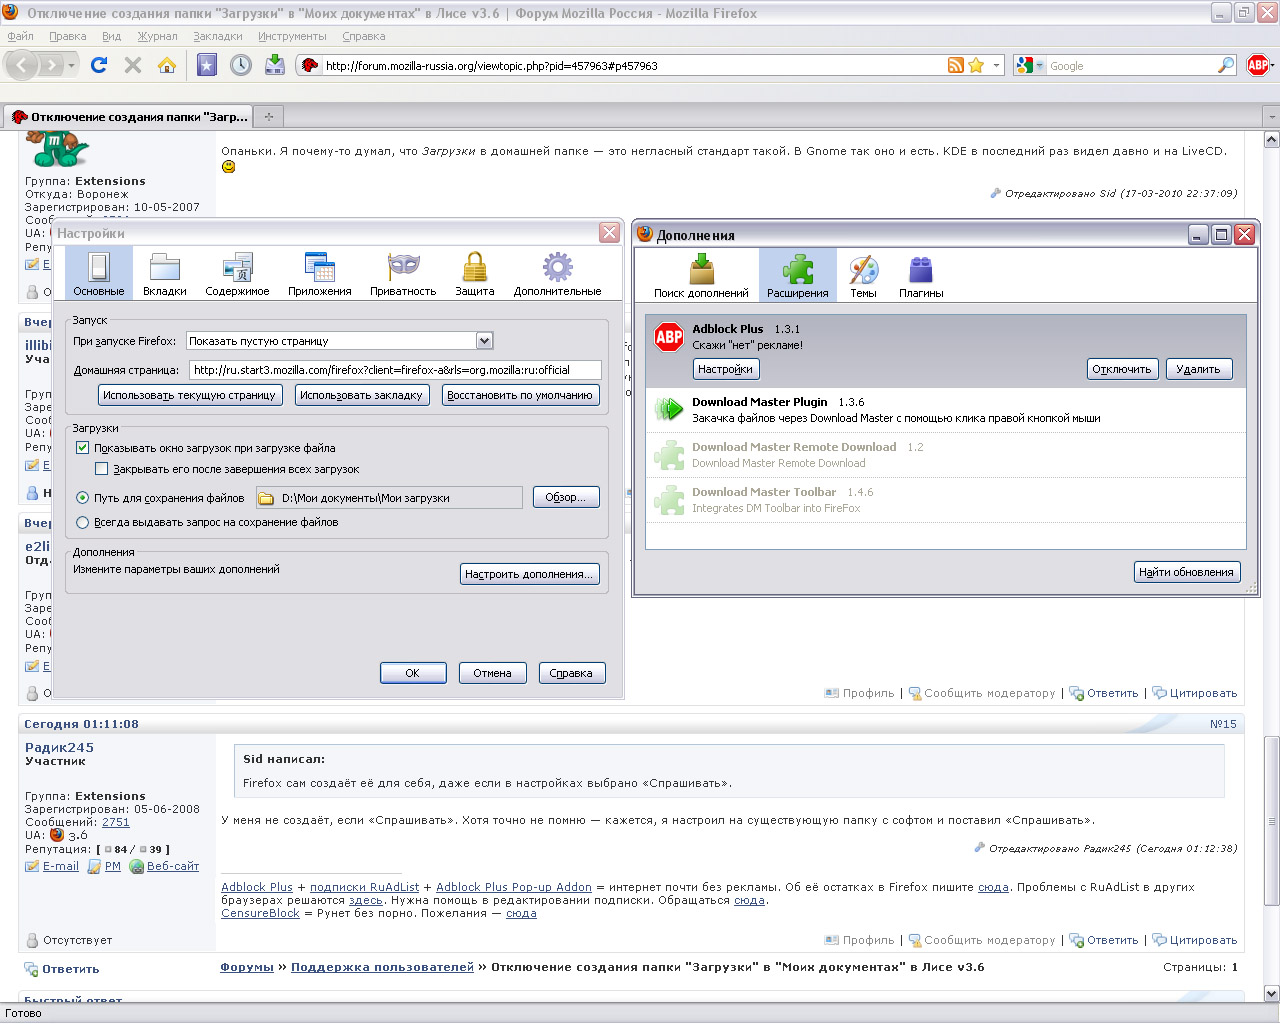Viewport: 1280px width, 1024px height.
Task: Open При запуске Firefox dropdown
Action: (340, 341)
